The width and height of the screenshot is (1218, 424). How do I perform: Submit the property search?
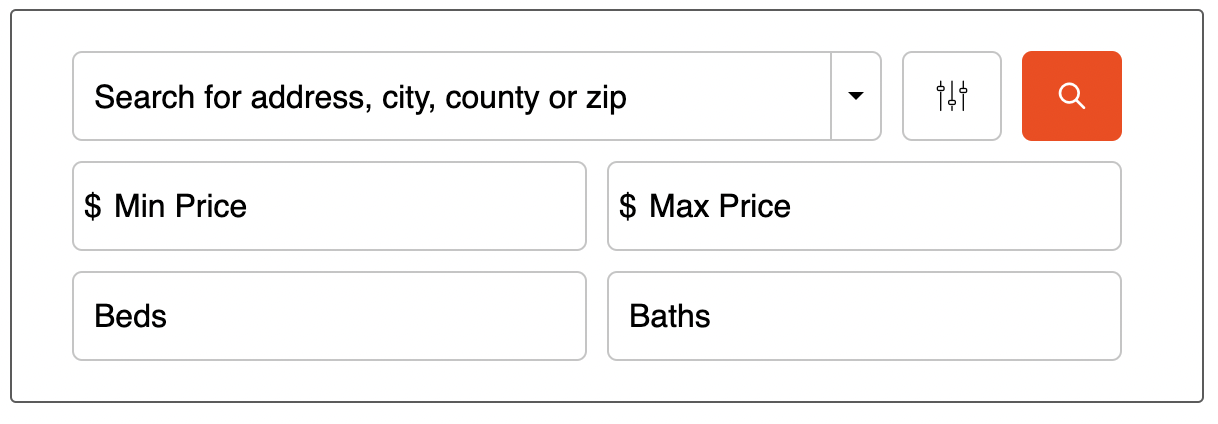(1071, 96)
